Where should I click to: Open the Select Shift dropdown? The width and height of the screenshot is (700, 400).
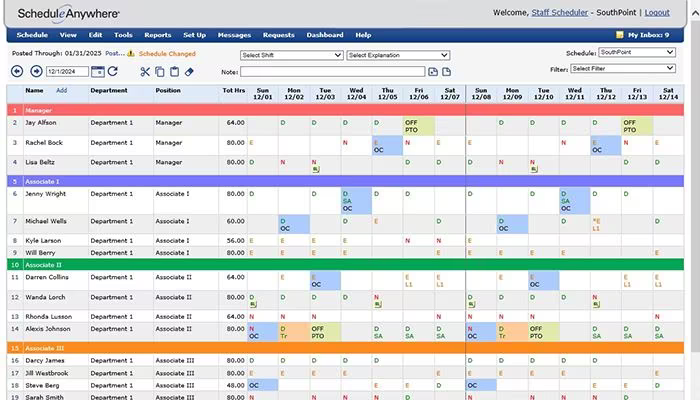click(292, 55)
